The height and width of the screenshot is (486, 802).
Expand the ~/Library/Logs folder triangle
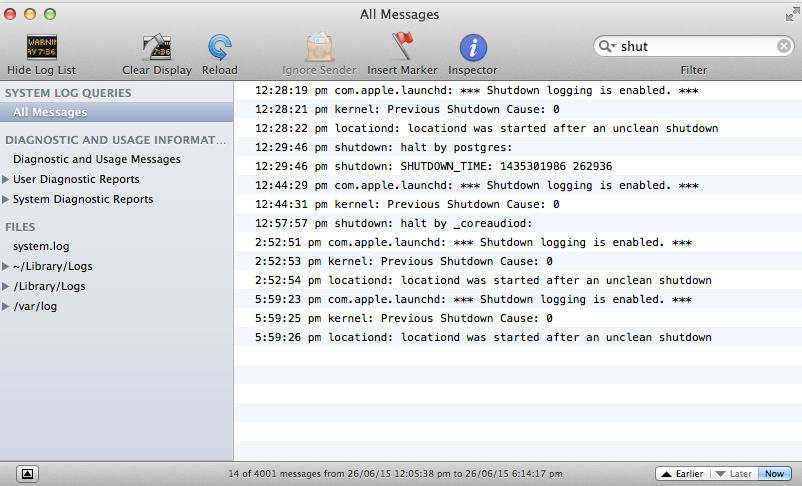tap(6, 266)
